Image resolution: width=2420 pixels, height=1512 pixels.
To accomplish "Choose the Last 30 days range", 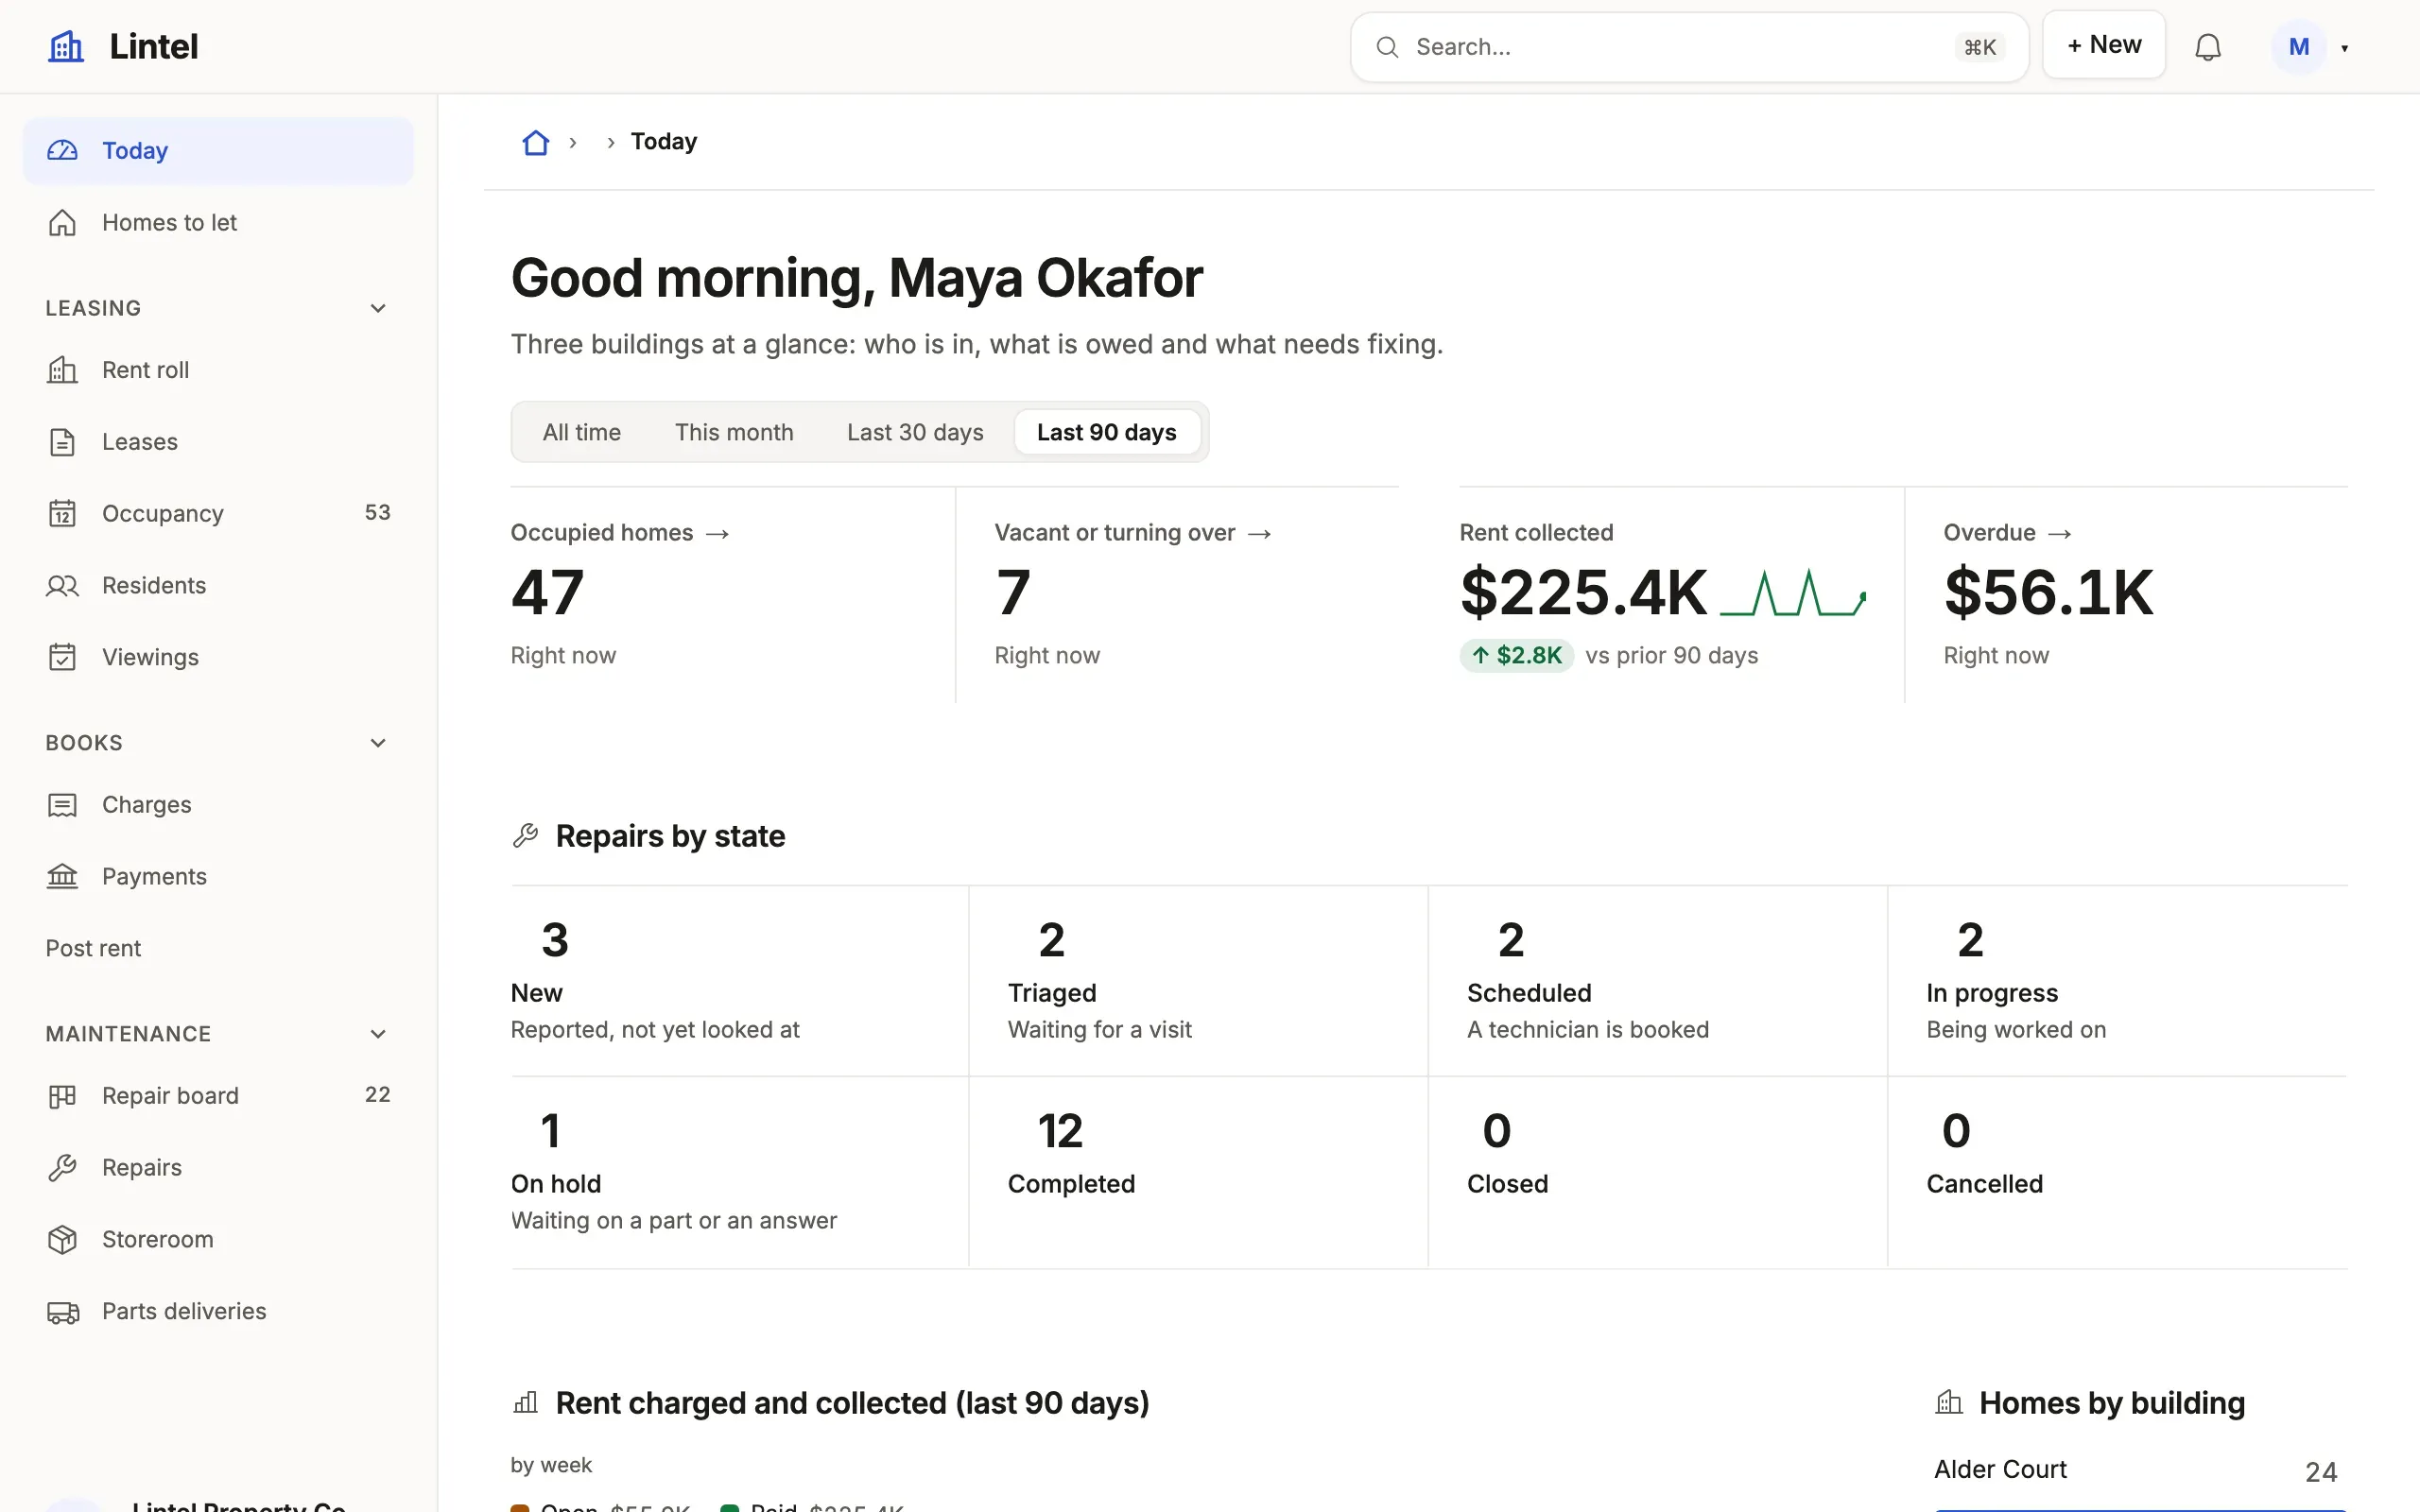I will coord(914,432).
